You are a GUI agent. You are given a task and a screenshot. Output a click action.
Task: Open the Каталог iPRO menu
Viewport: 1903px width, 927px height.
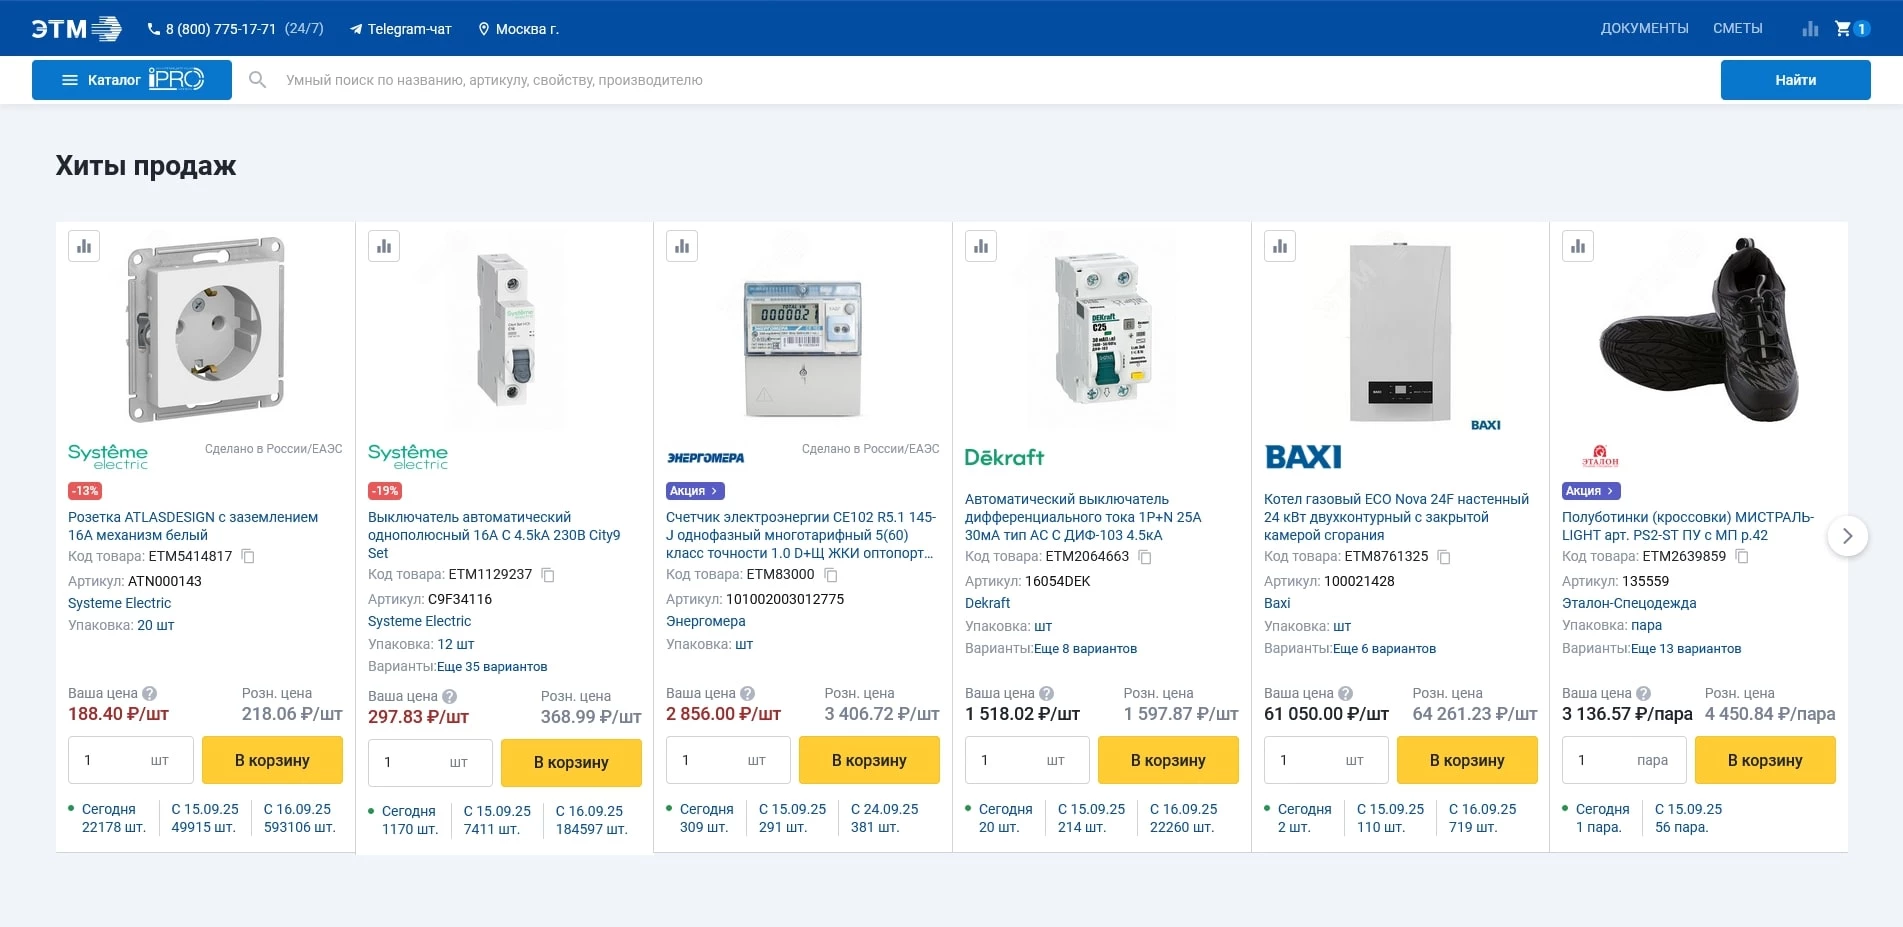click(132, 80)
